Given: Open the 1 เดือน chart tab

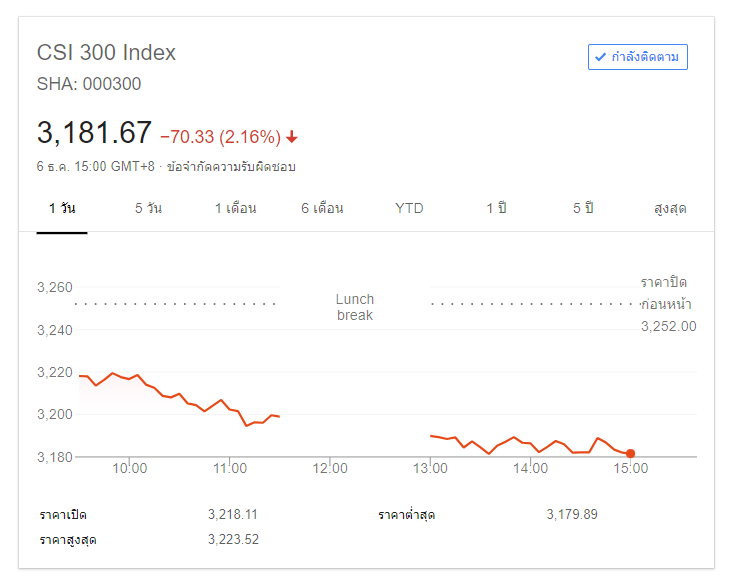Looking at the screenshot, I should coord(236,209).
